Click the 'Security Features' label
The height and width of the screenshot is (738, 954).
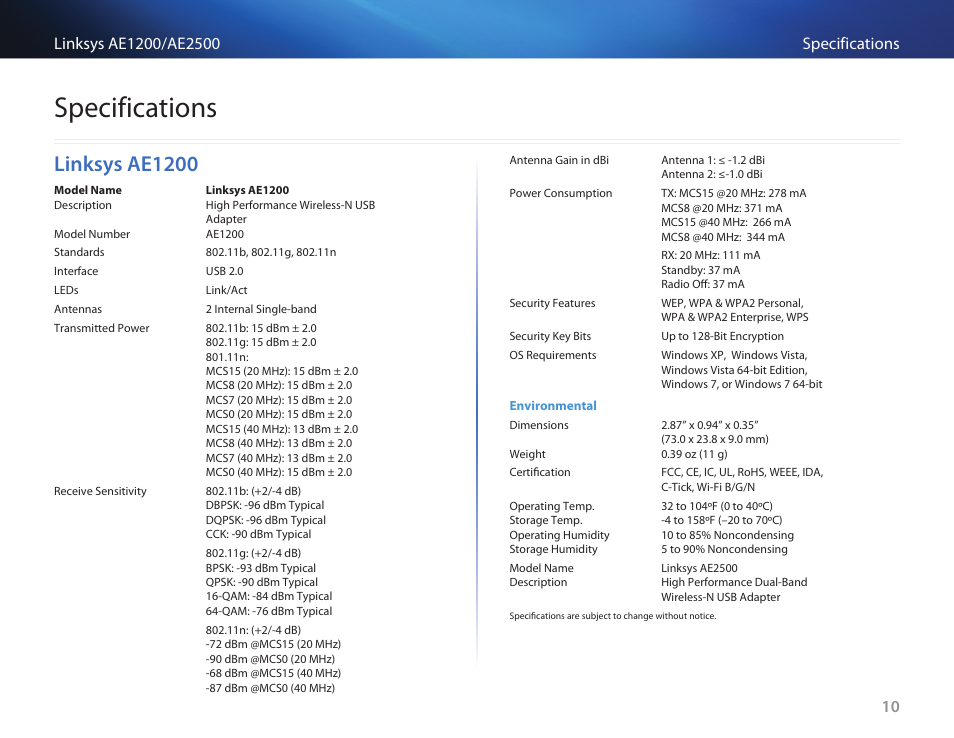tap(552, 303)
